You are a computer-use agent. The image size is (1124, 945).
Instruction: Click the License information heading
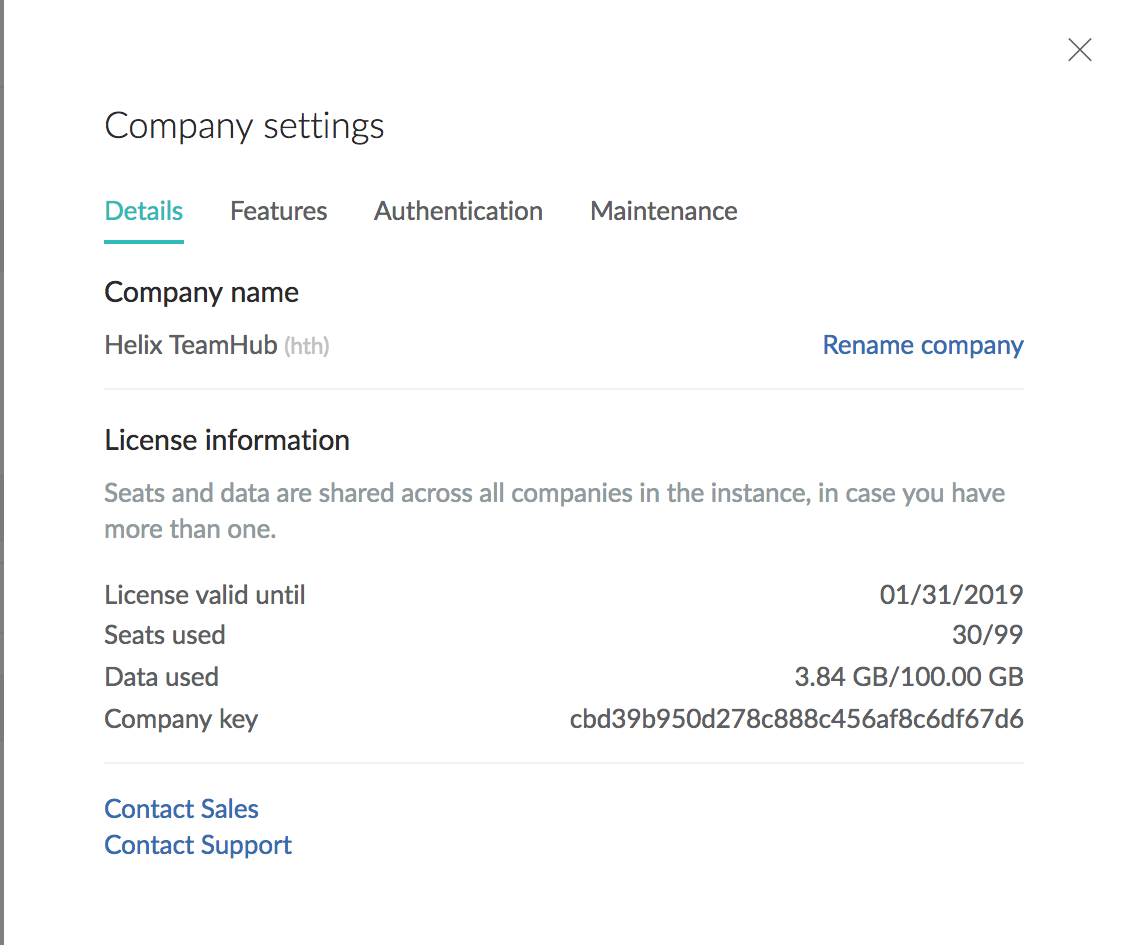tap(227, 440)
